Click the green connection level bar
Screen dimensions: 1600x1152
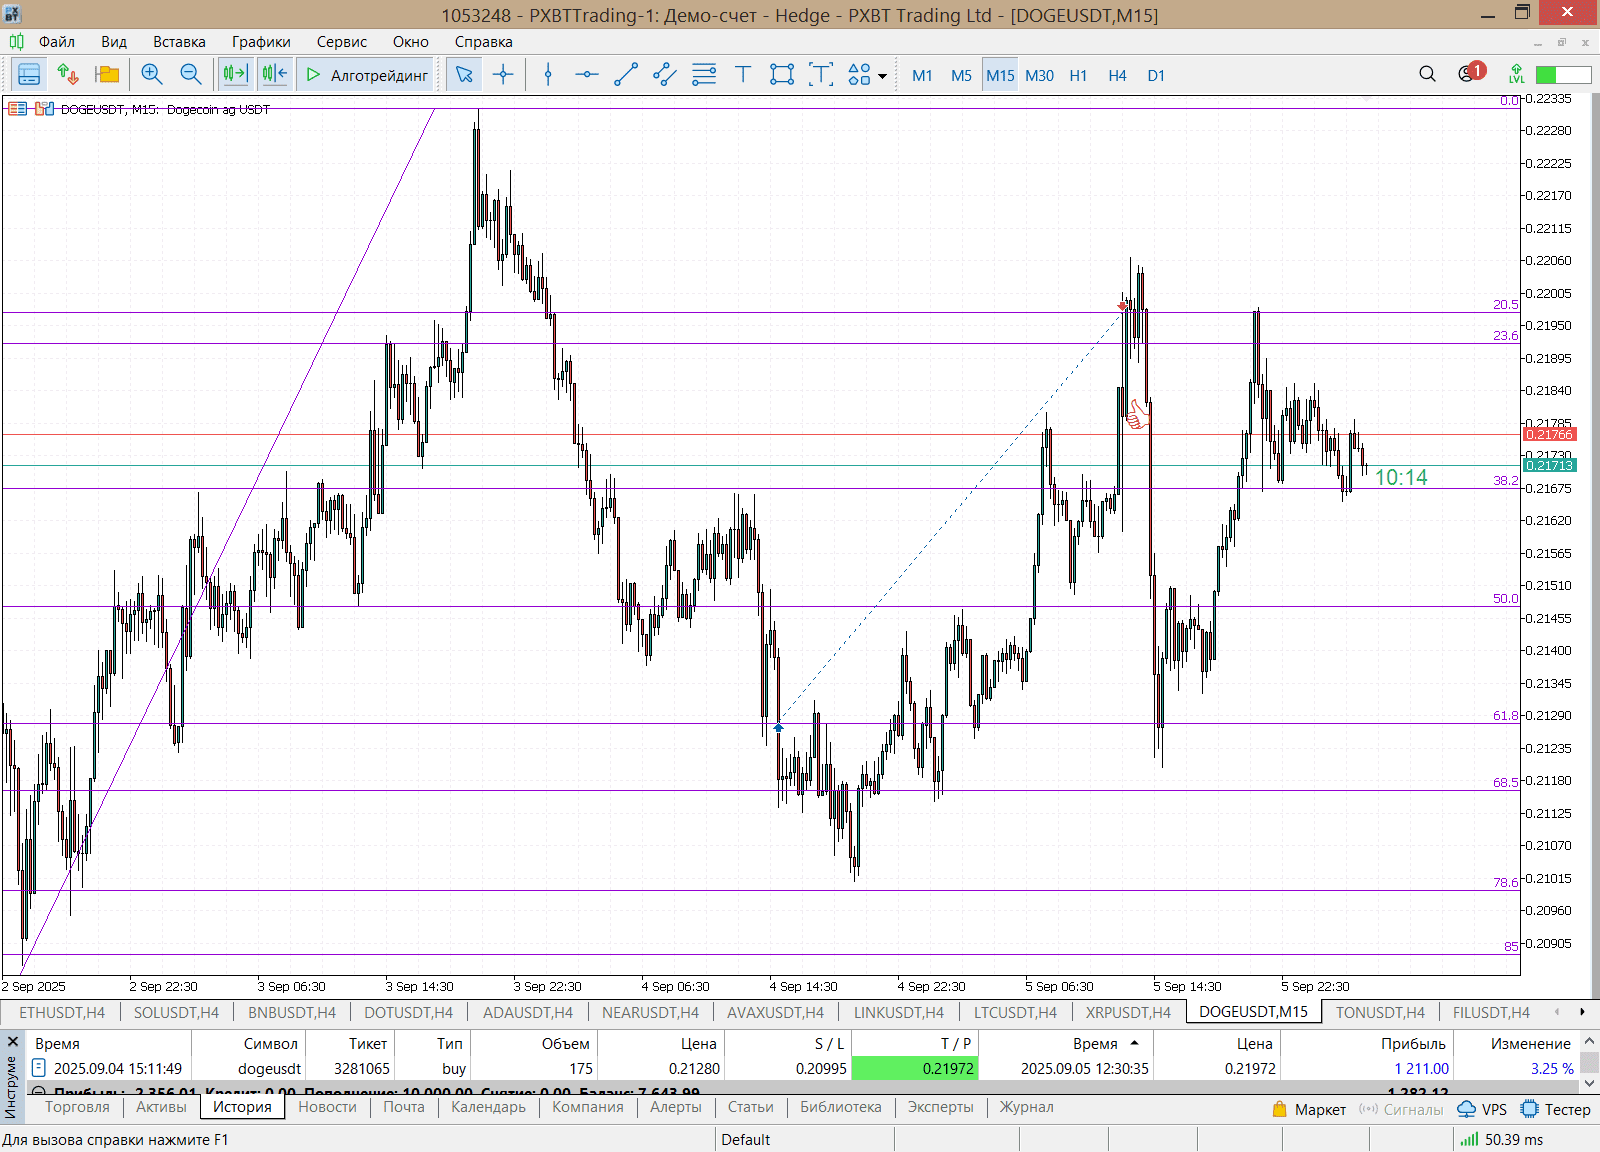tap(1563, 75)
